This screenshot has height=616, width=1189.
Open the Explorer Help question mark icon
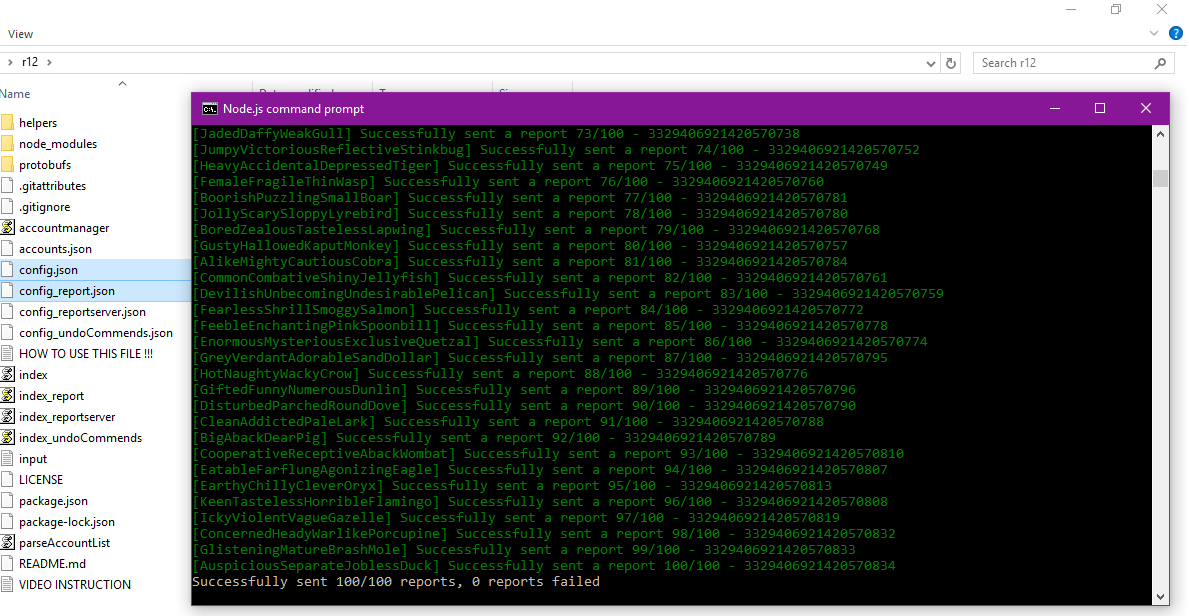click(1175, 33)
